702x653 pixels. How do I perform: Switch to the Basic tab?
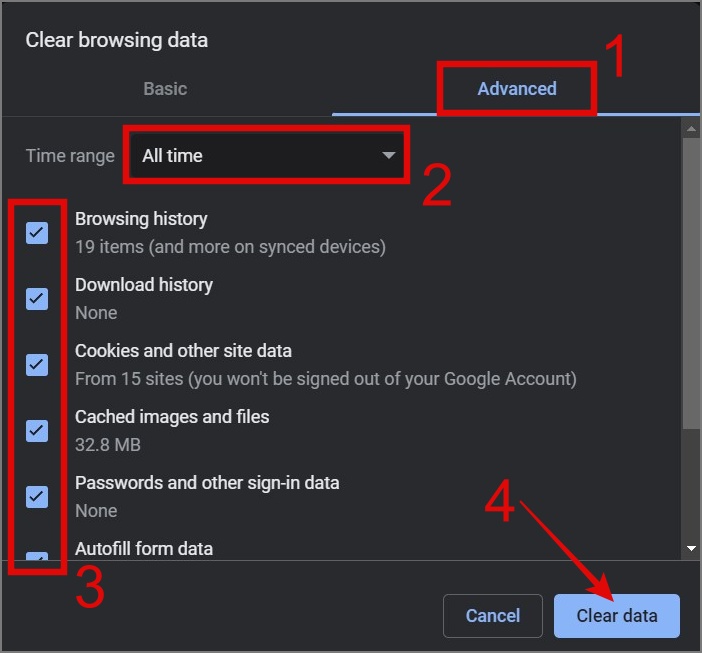[x=165, y=88]
